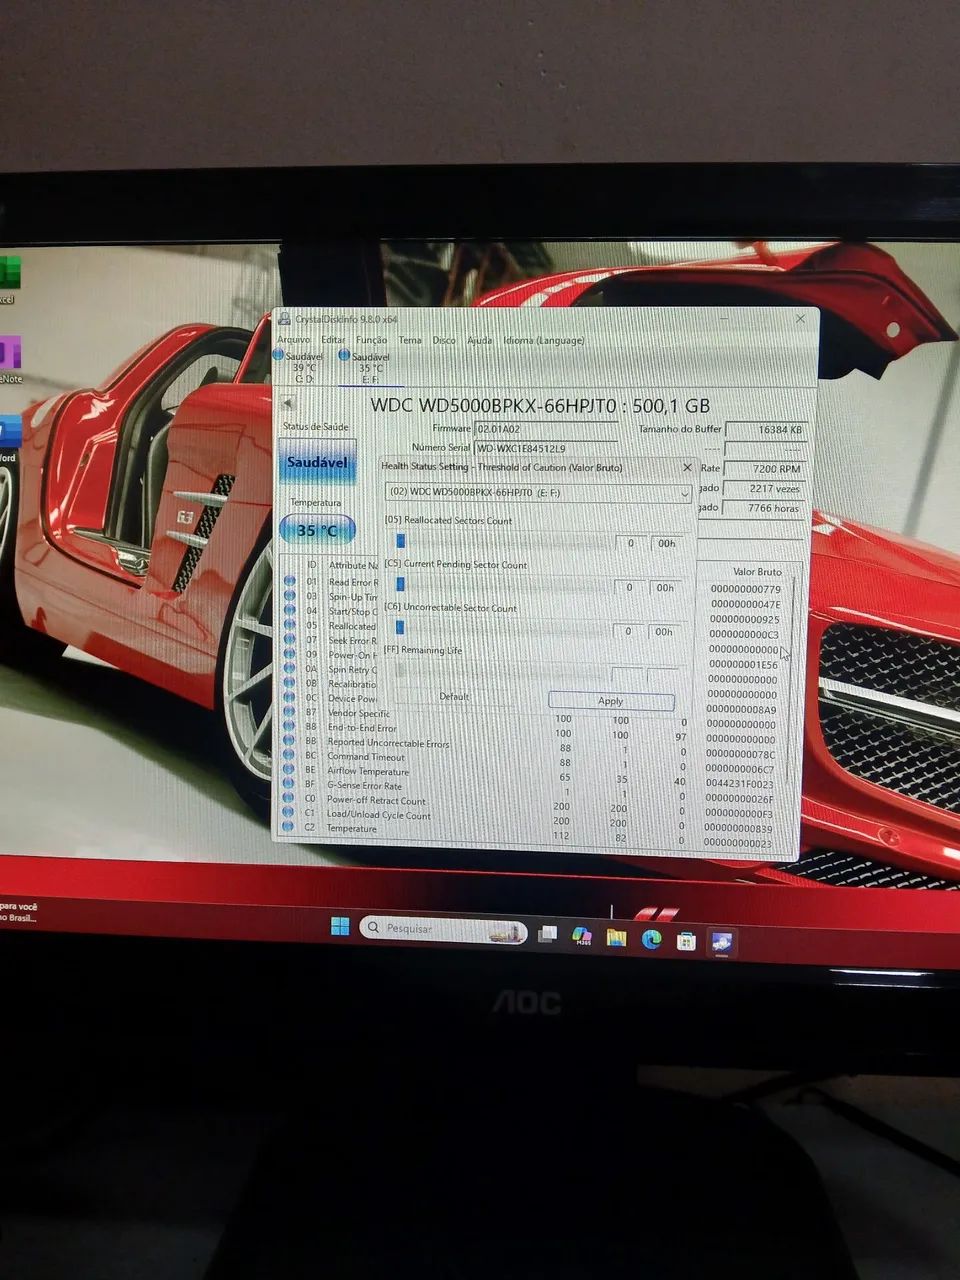Open the Idioma (Language) menu
The image size is (960, 1280).
pos(544,340)
